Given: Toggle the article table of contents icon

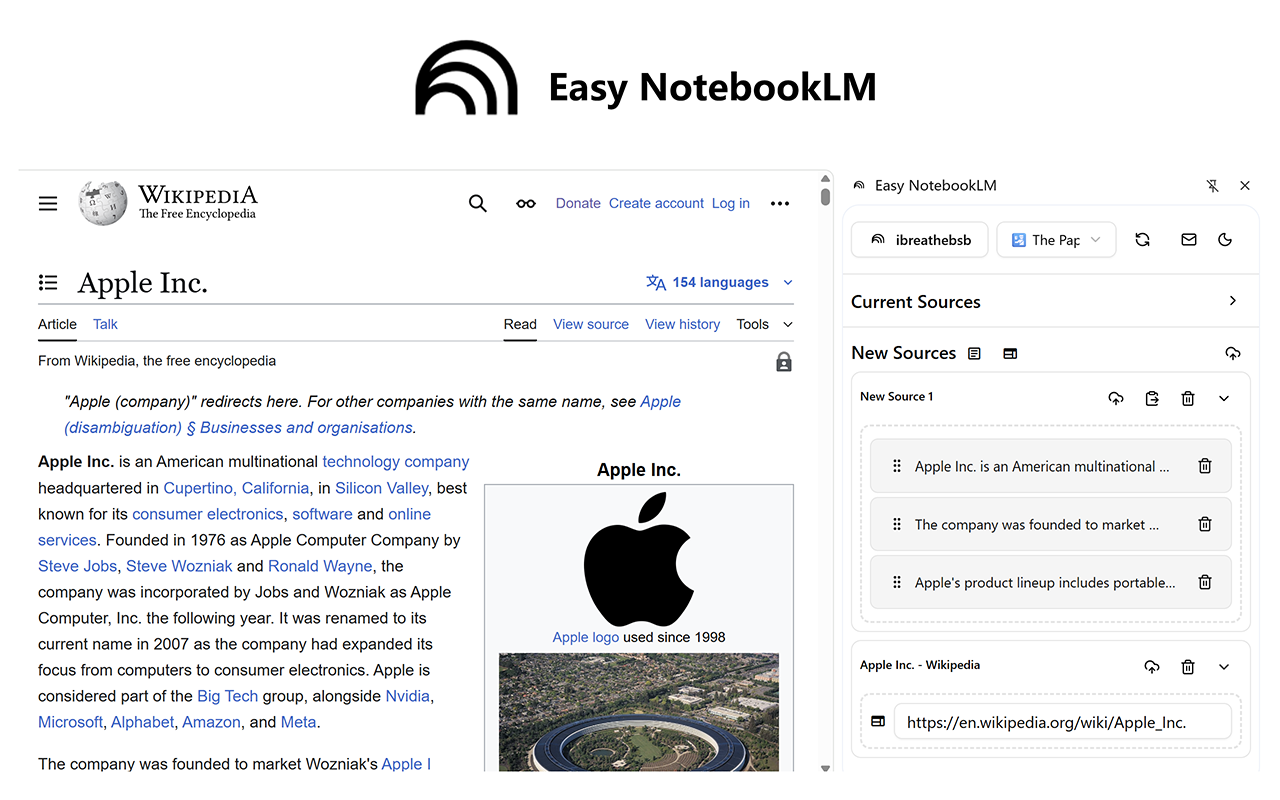Looking at the screenshot, I should pos(48,283).
